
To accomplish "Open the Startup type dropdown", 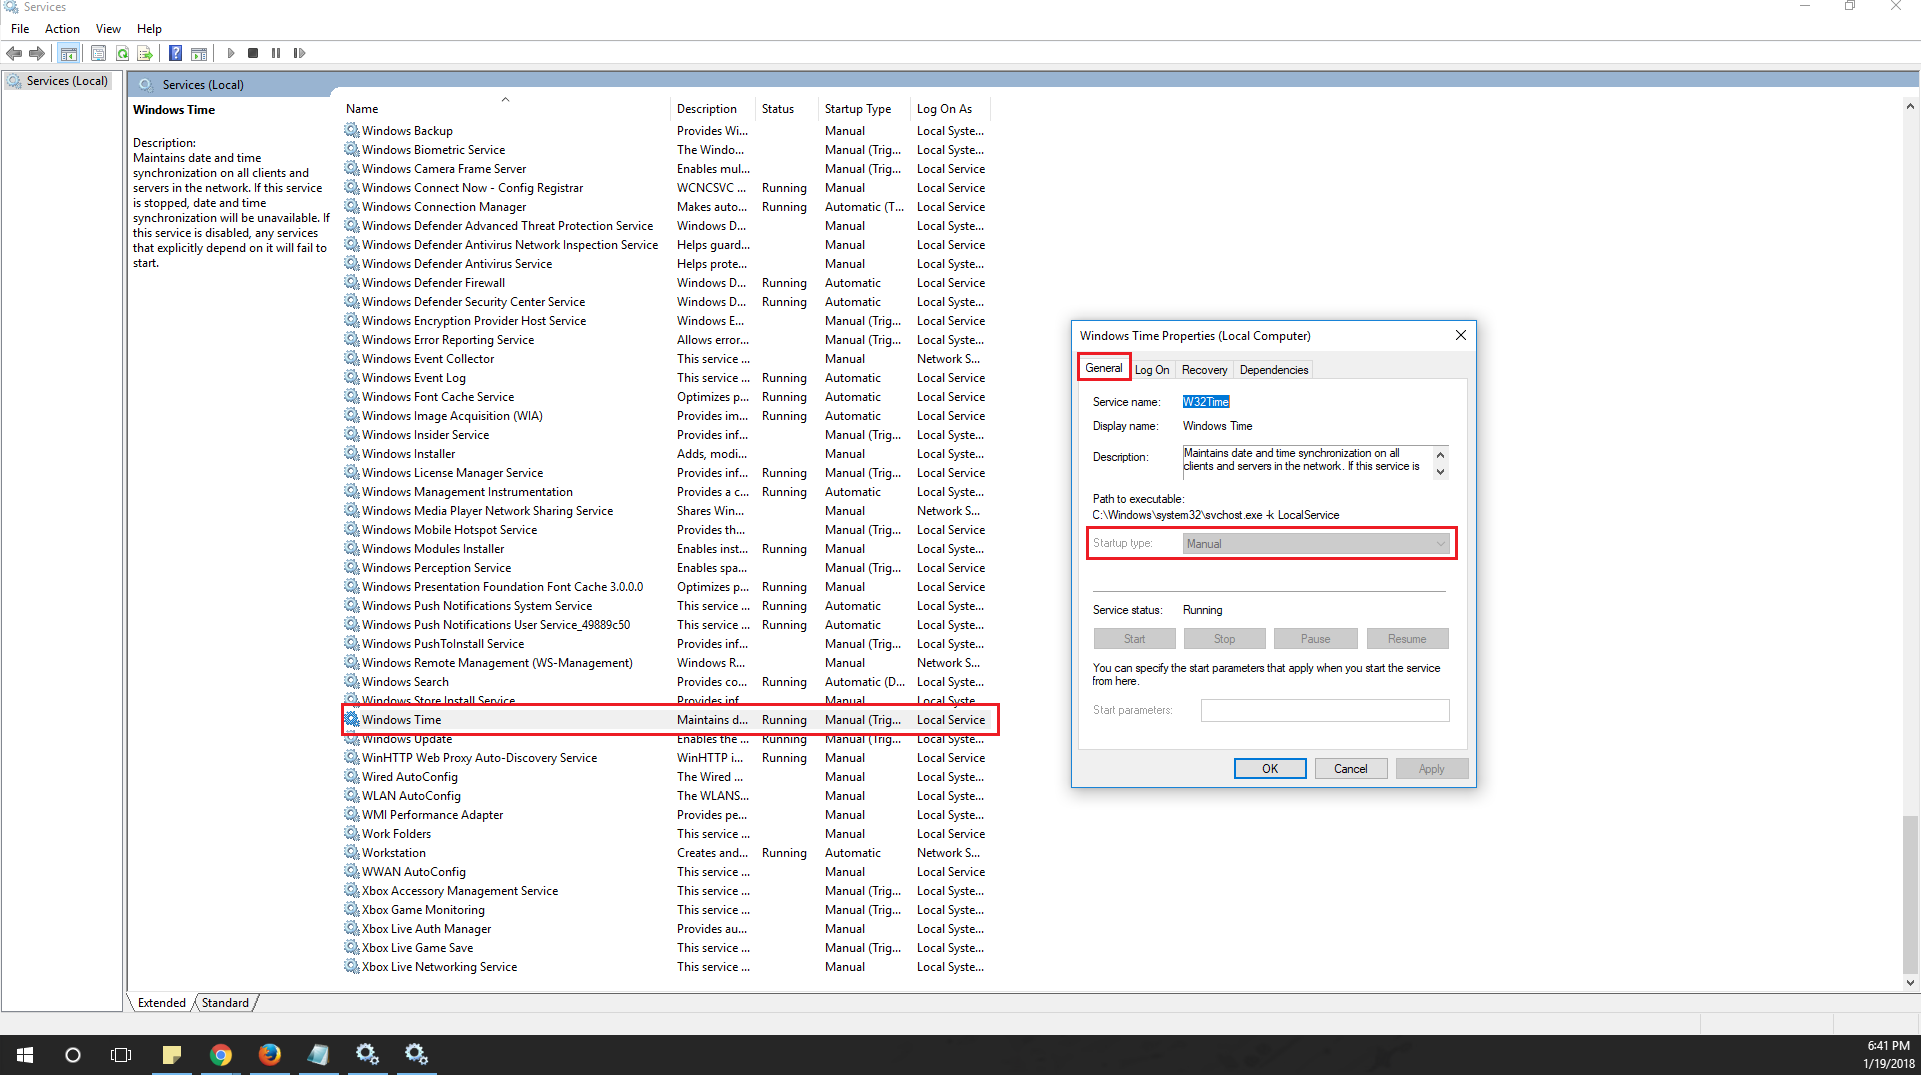I will (x=1316, y=544).
